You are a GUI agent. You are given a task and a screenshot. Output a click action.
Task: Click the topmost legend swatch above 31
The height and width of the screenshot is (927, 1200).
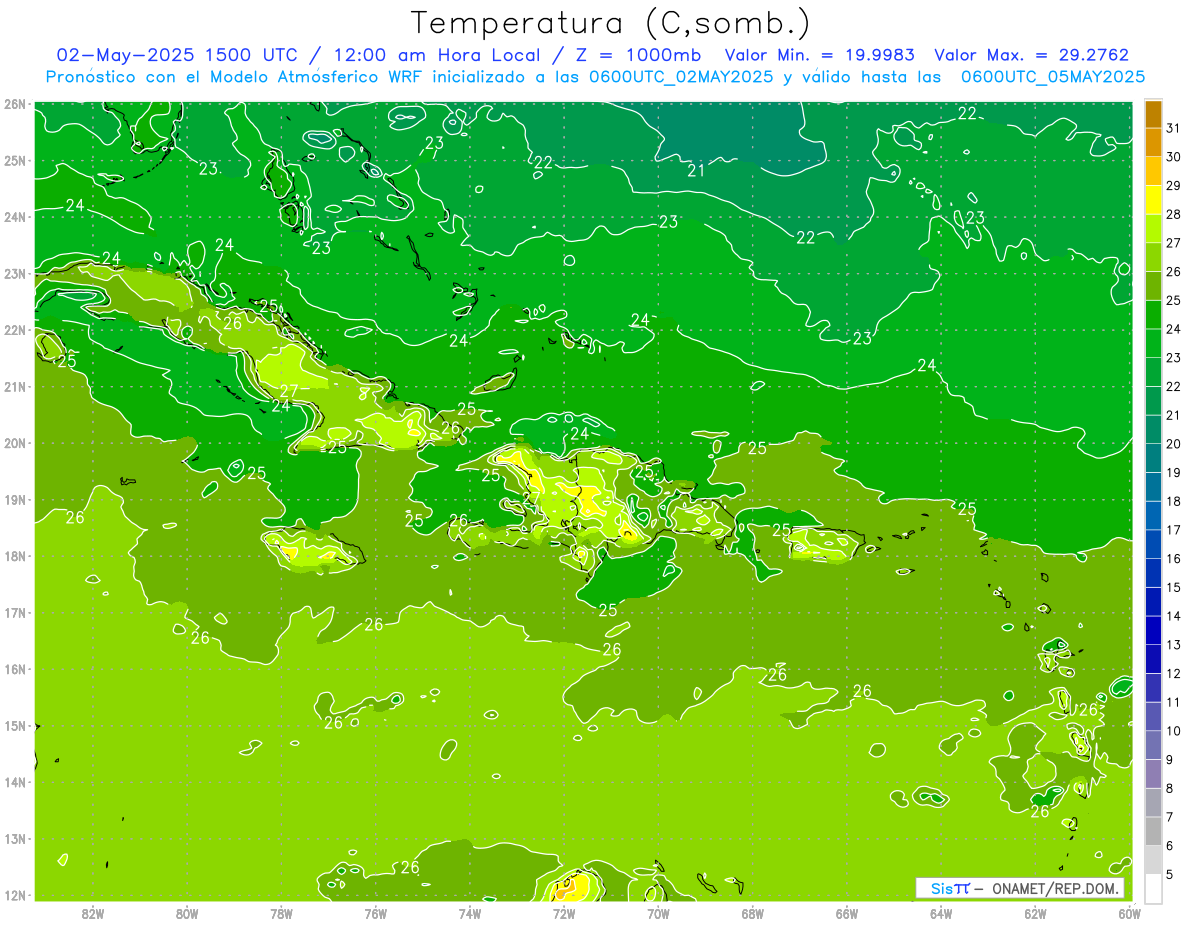(1153, 114)
